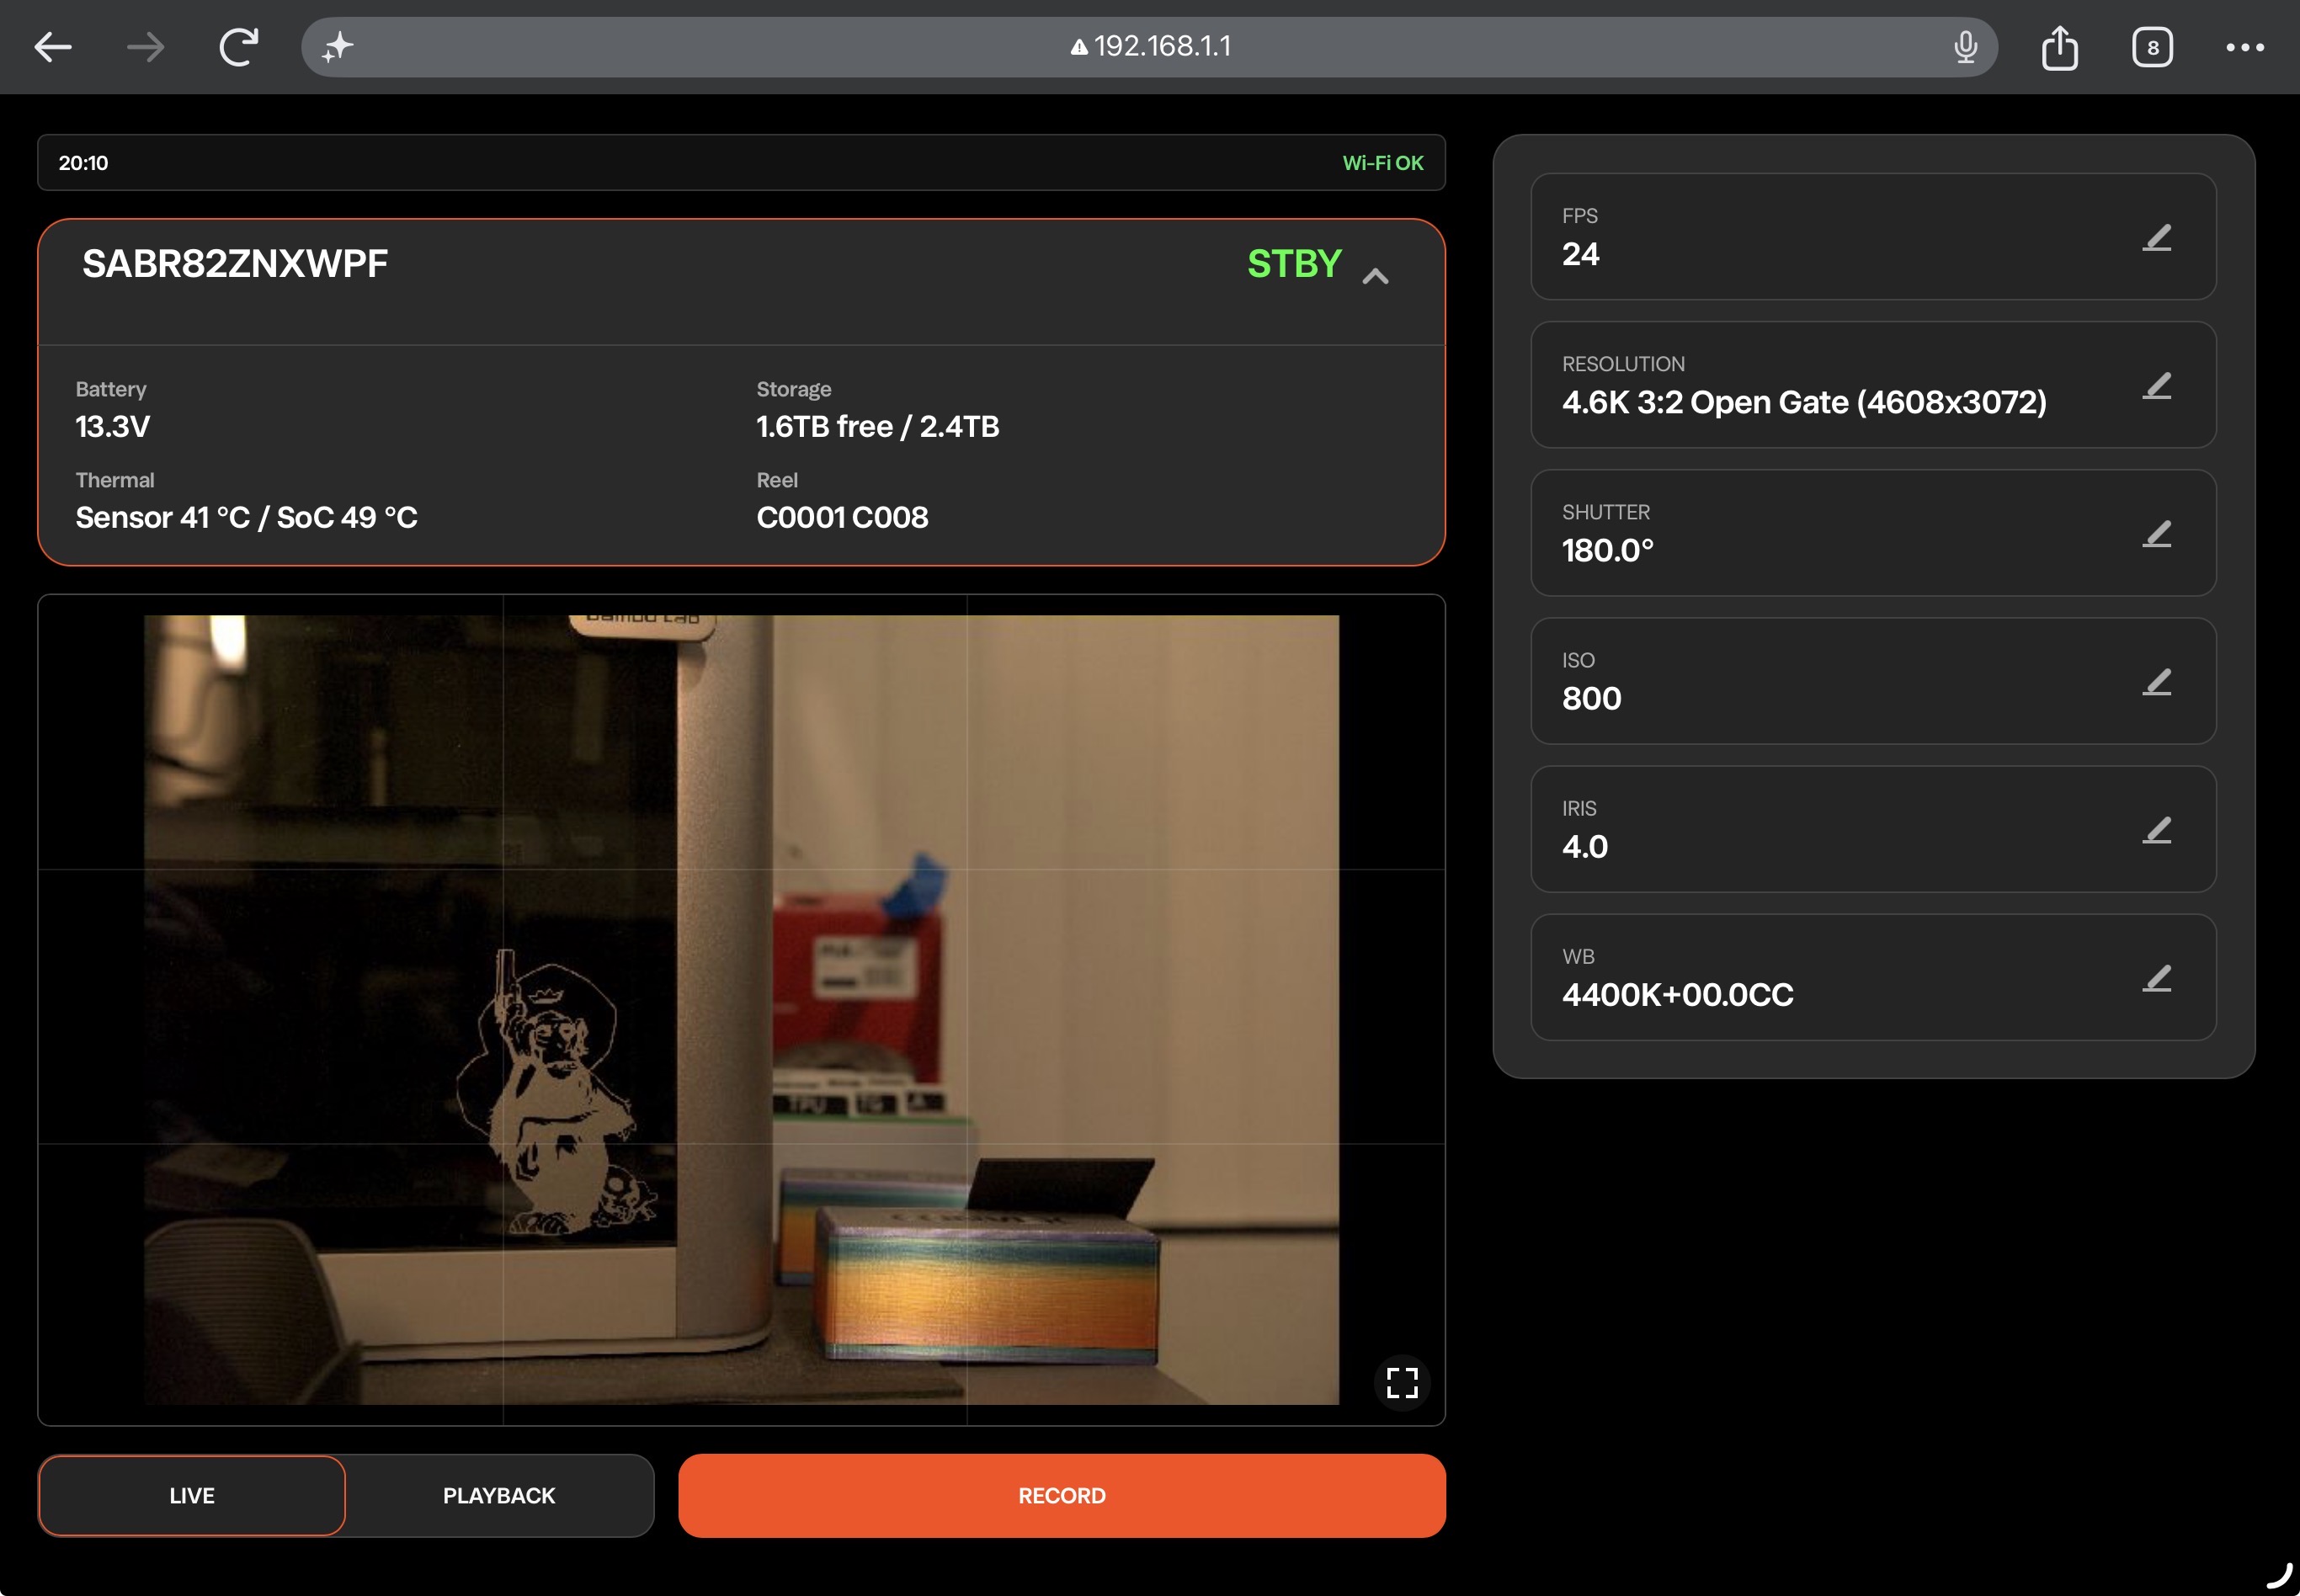This screenshot has height=1596, width=2300.
Task: Switch to PLAYBACK mode
Action: [x=499, y=1495]
